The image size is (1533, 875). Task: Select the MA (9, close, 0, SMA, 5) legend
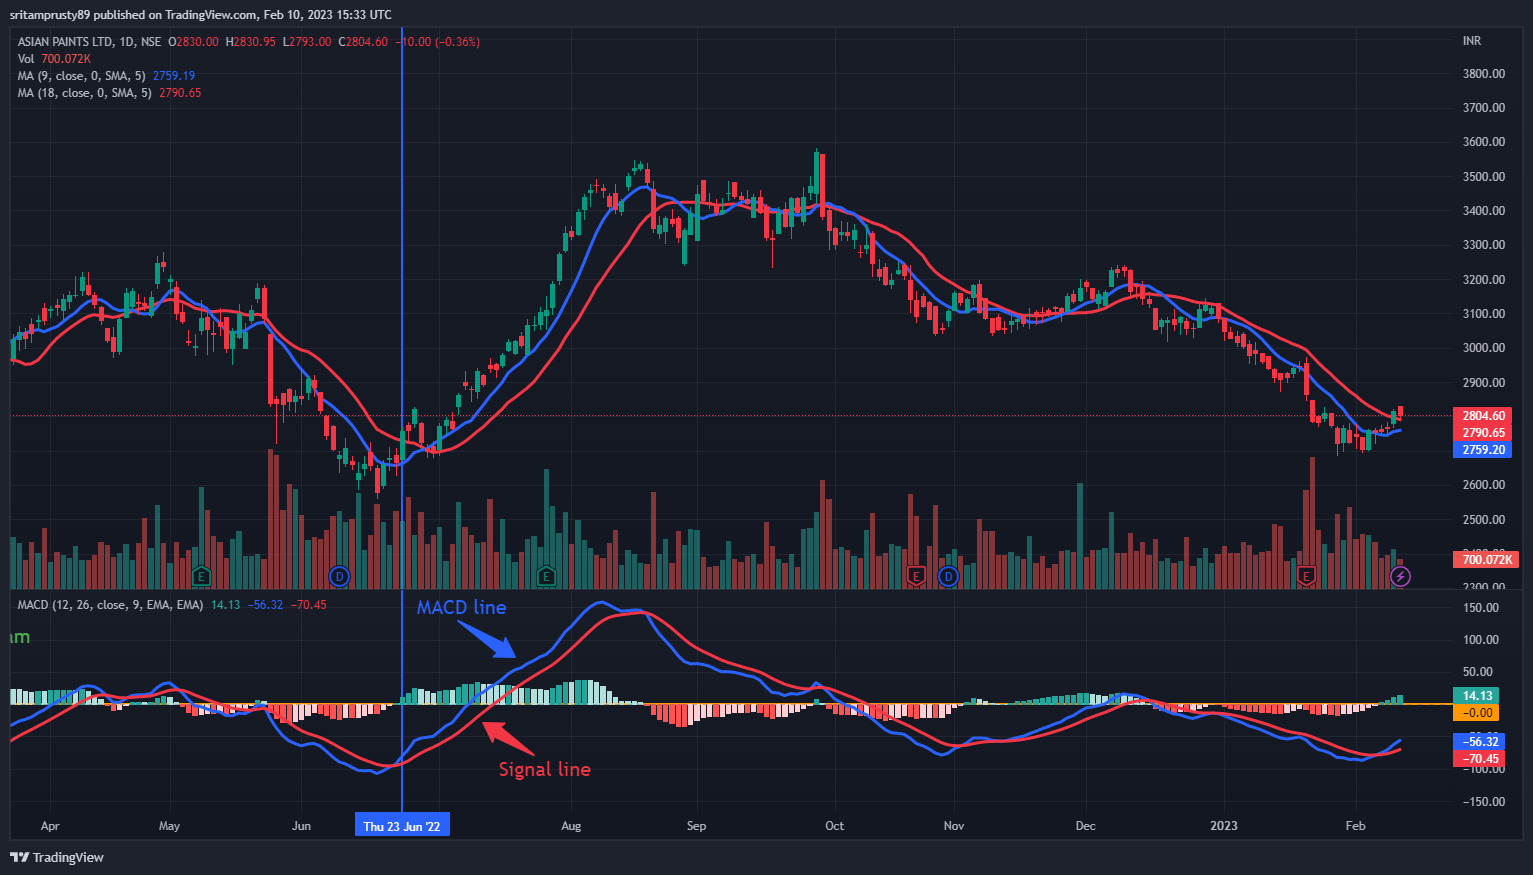pyautogui.click(x=82, y=76)
